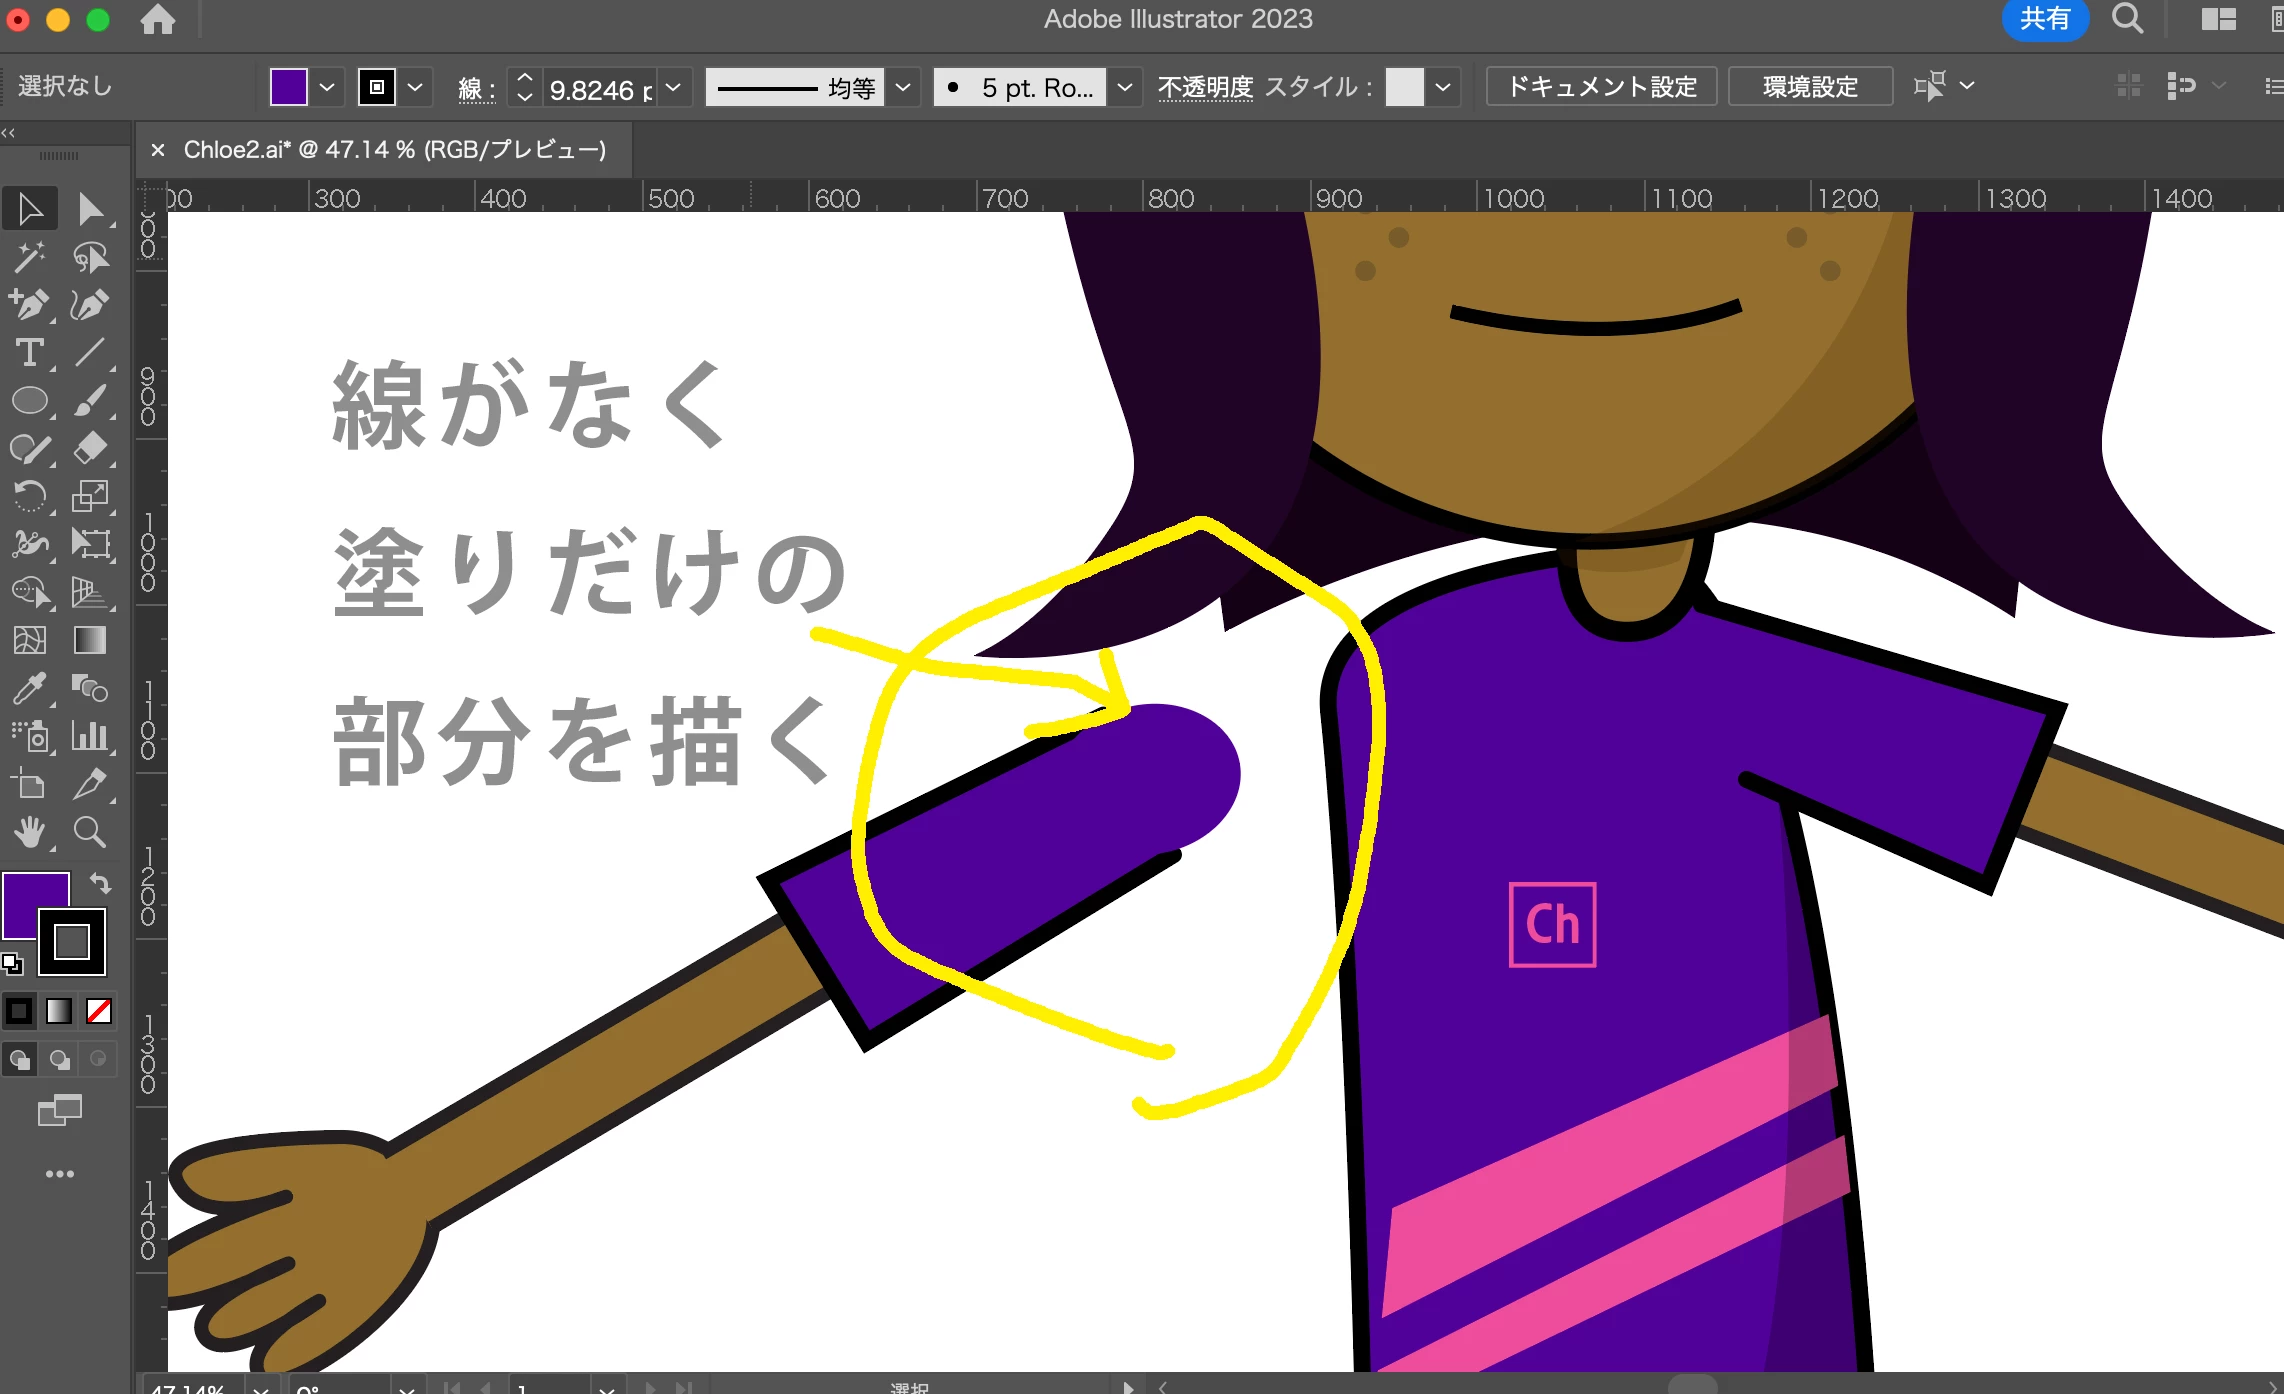This screenshot has width=2284, height=1394.
Task: Click the Chloe2.ai document tab
Action: (x=394, y=150)
